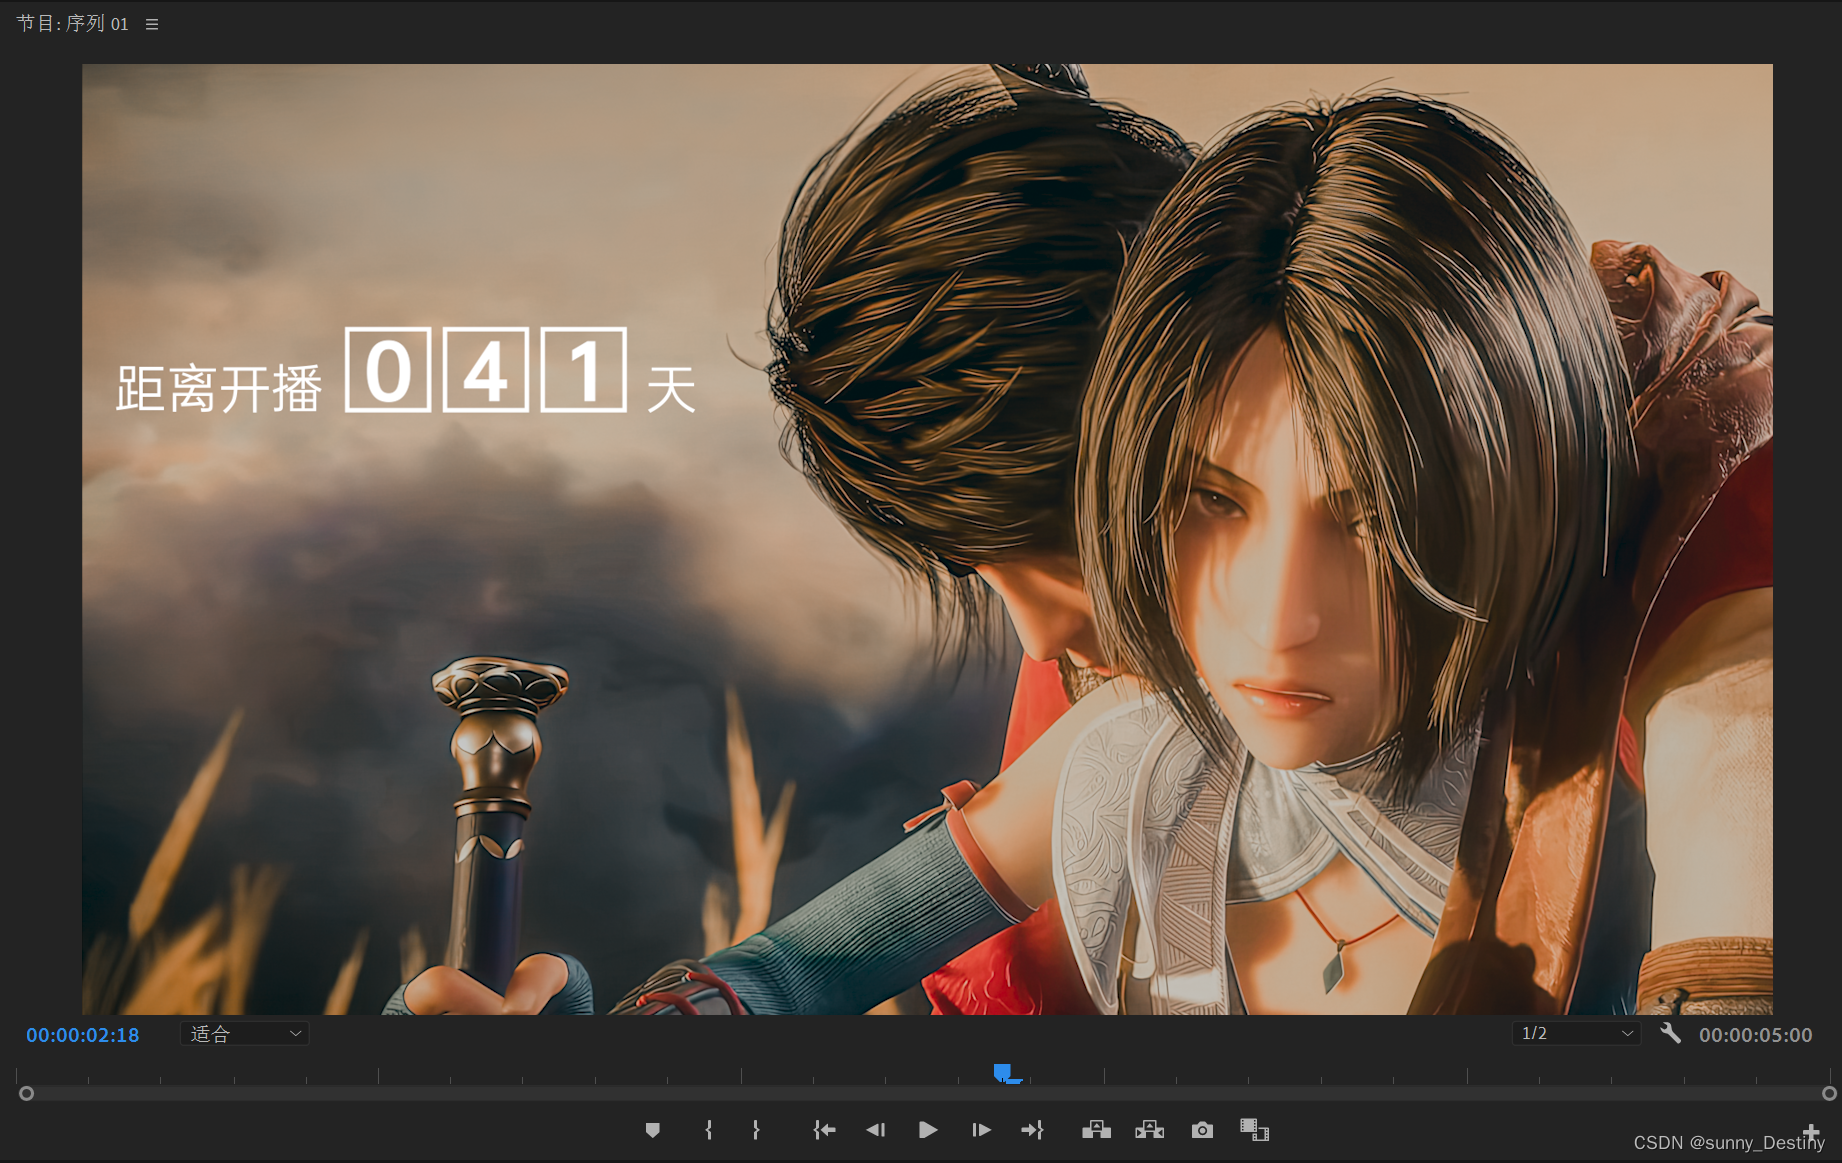
Task: Open the zoom level dropdown set to 适合
Action: pos(245,1034)
